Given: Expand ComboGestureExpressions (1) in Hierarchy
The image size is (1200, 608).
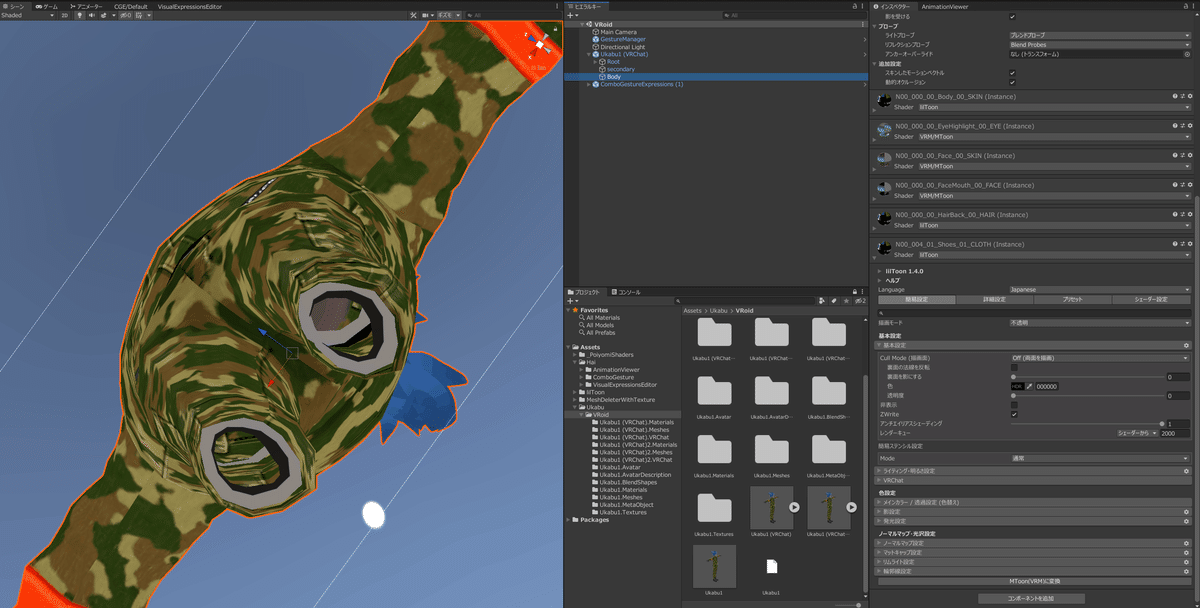Looking at the screenshot, I should (x=589, y=85).
